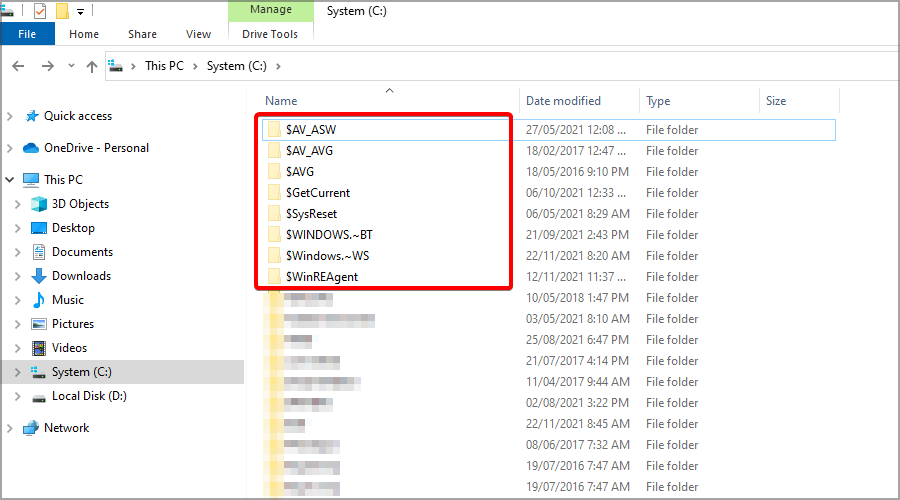Select the $SysReset folder icon
Screen dimensions: 900x500
pyautogui.click(x=274, y=214)
